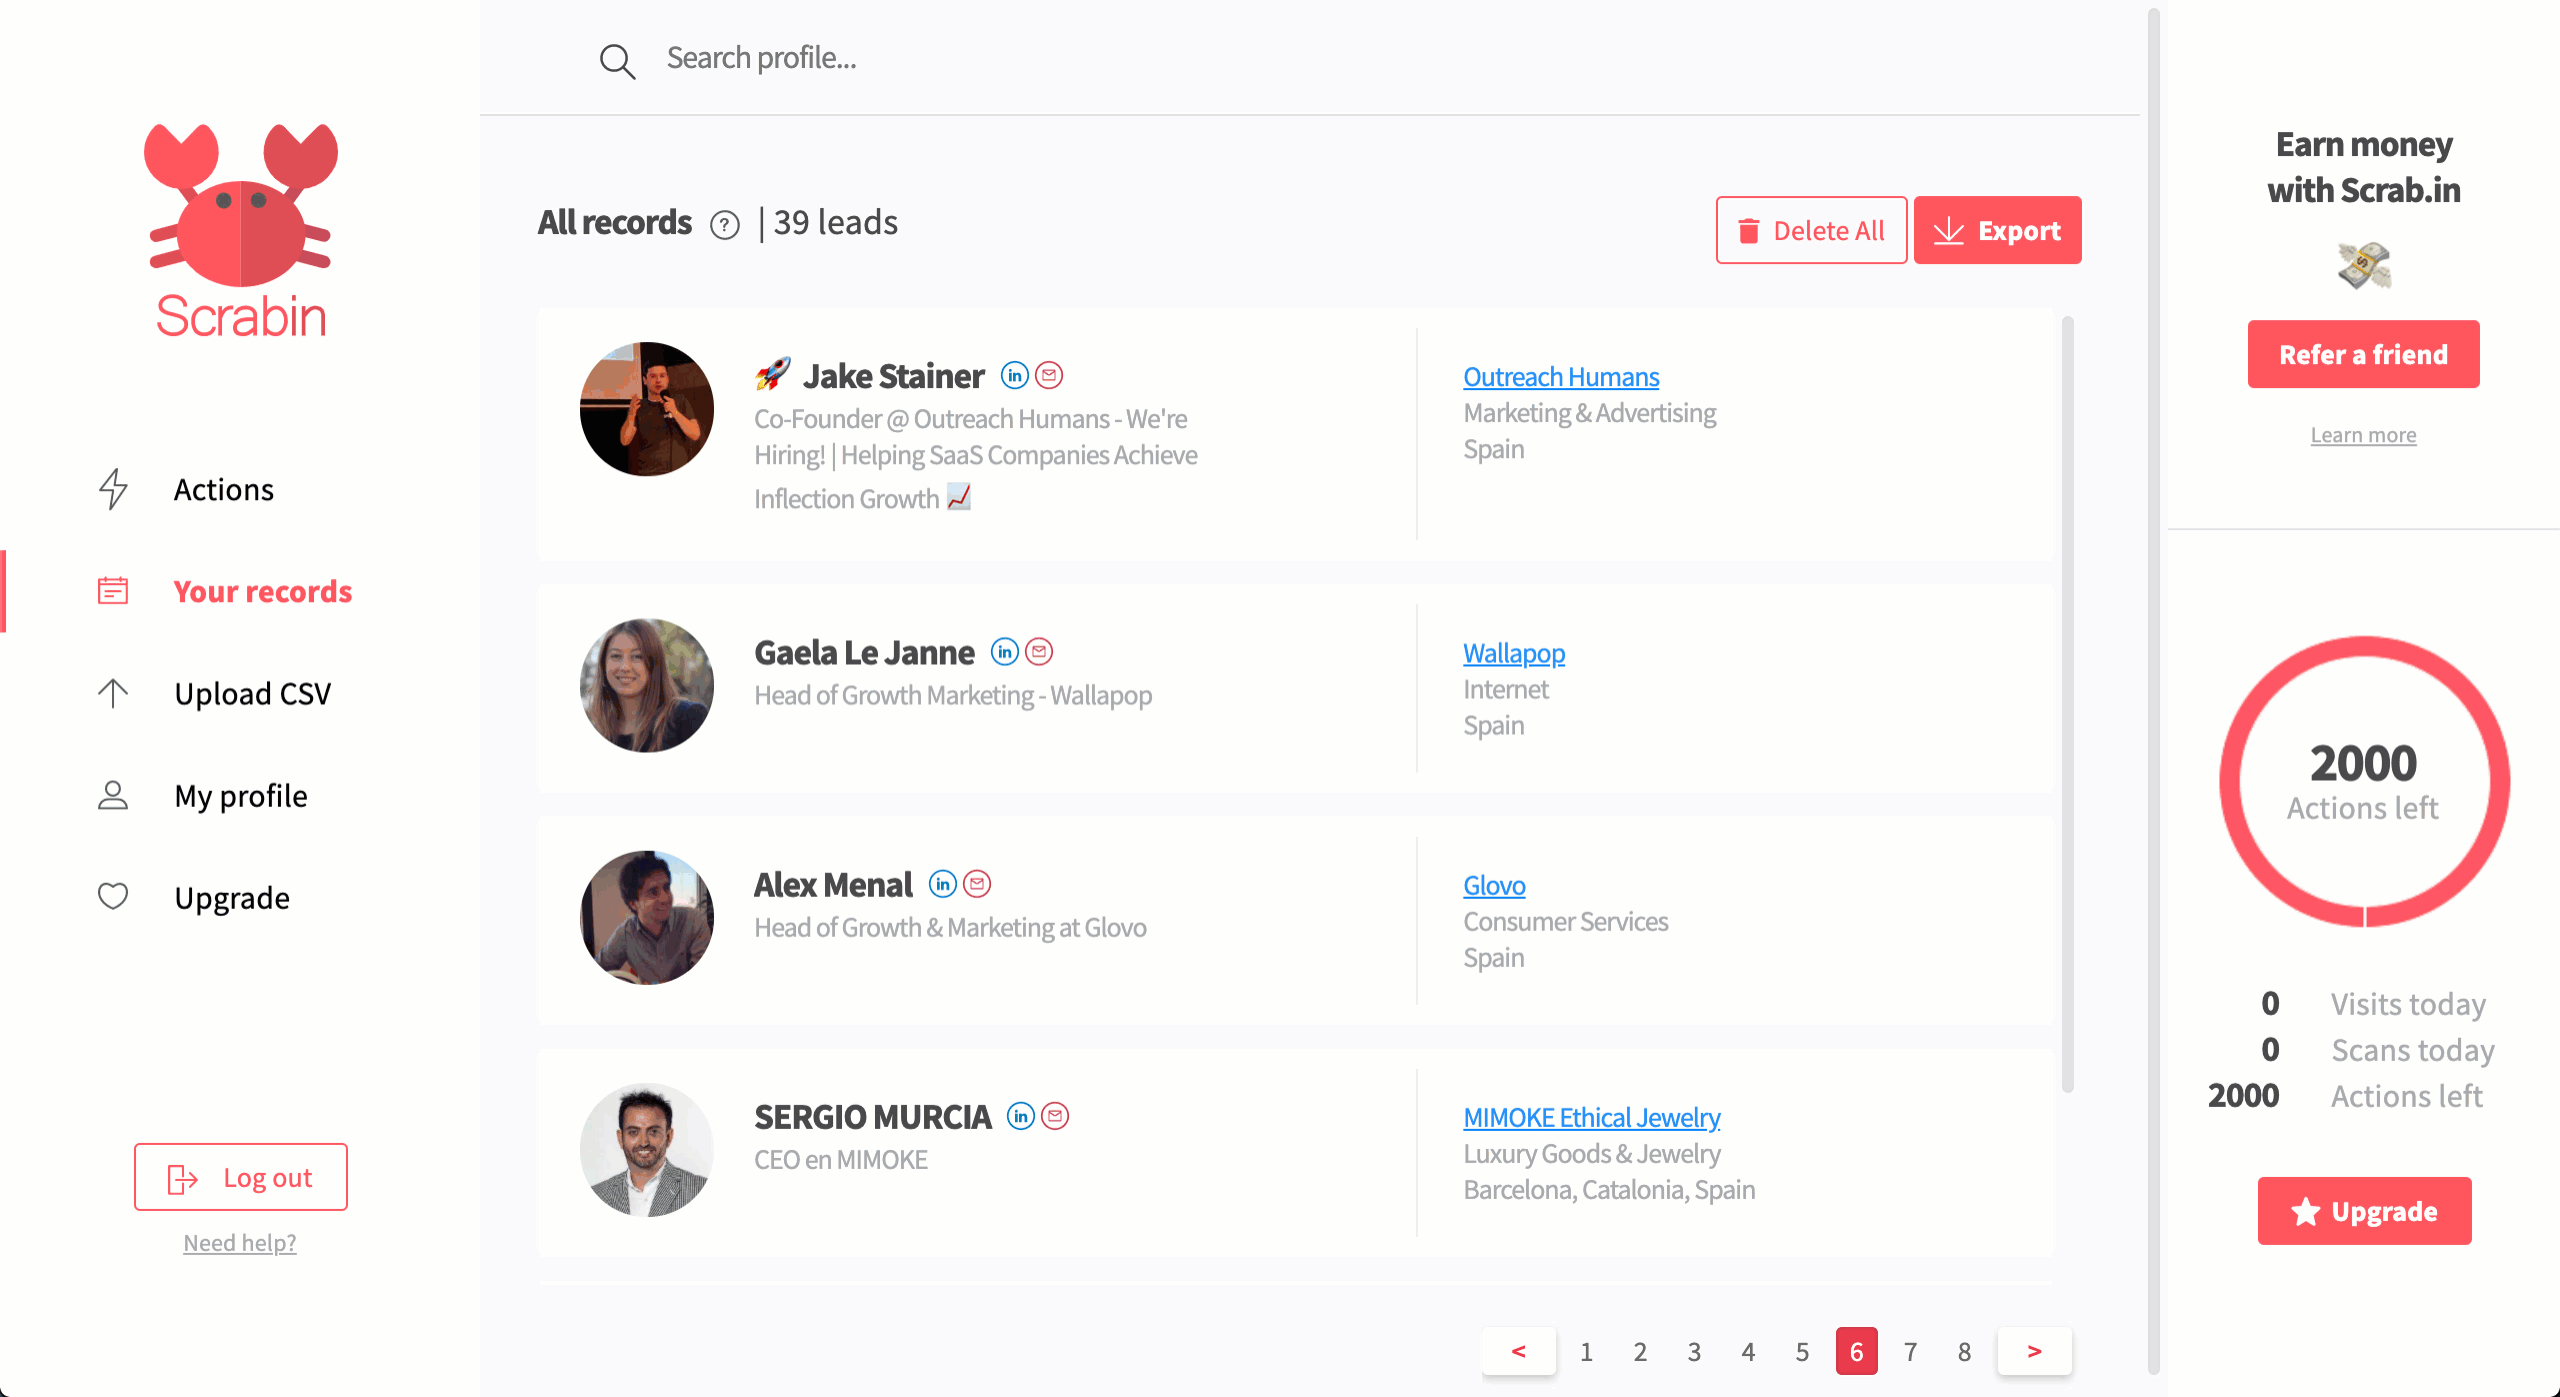Click the My profile person icon
This screenshot has width=2560, height=1397.
[113, 795]
